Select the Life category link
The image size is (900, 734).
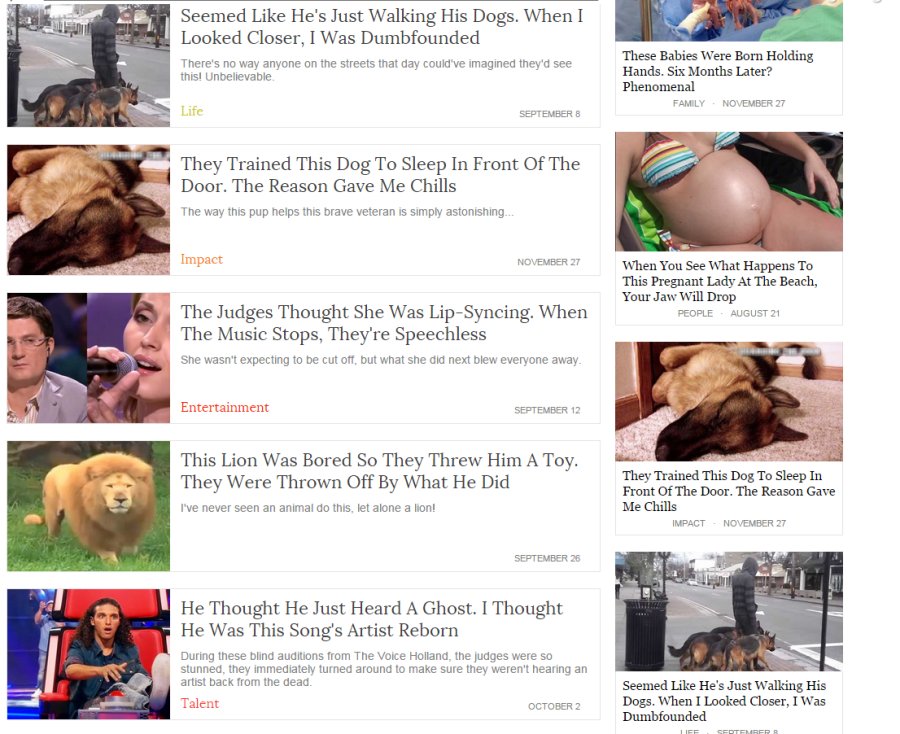(x=192, y=111)
